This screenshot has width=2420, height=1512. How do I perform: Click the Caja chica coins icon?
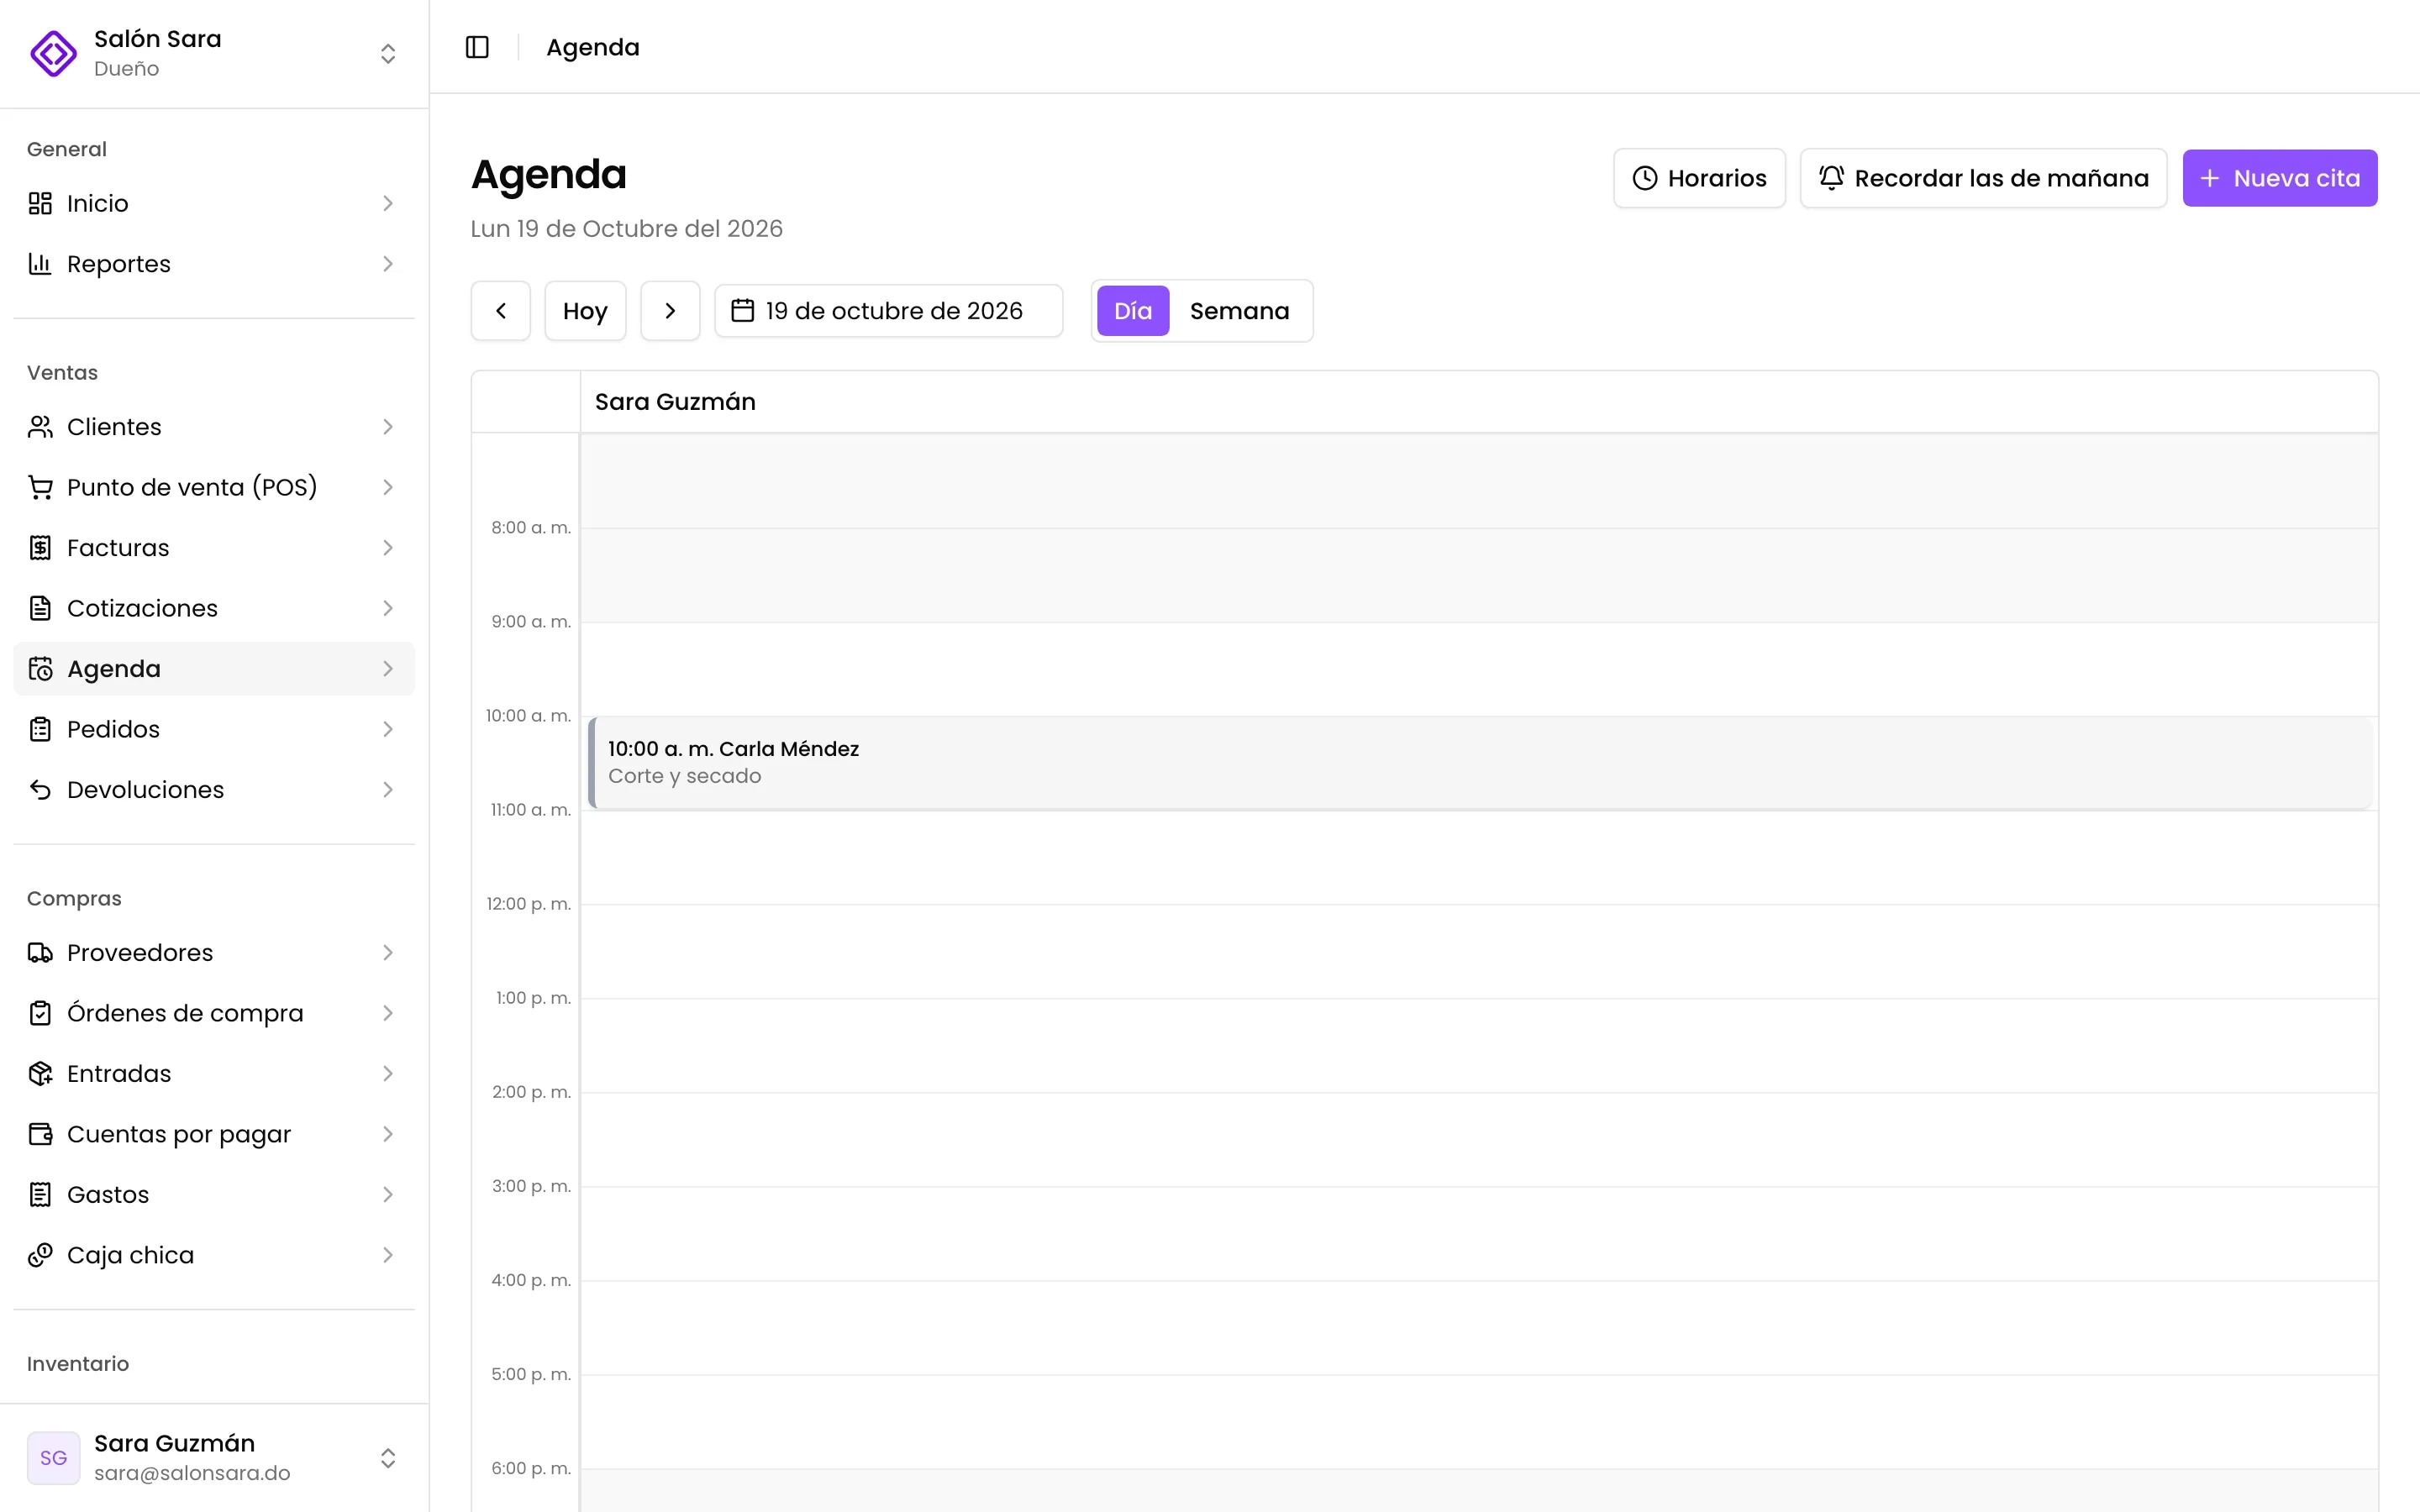pos(40,1255)
